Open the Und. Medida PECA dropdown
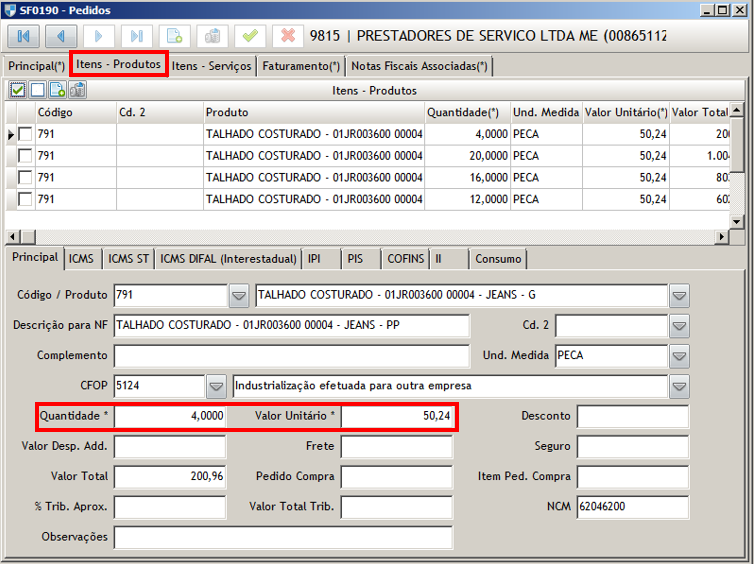 point(680,356)
